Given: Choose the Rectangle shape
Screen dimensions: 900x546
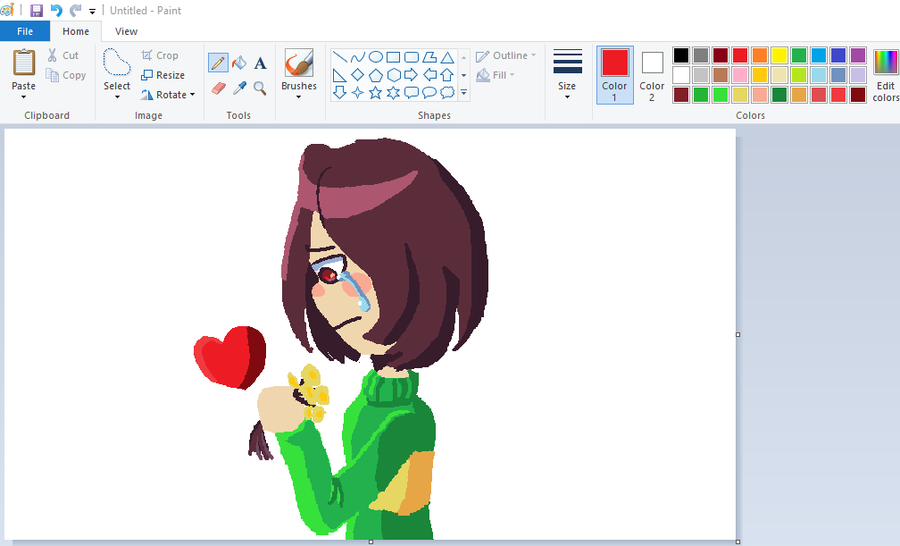Looking at the screenshot, I should point(393,57).
